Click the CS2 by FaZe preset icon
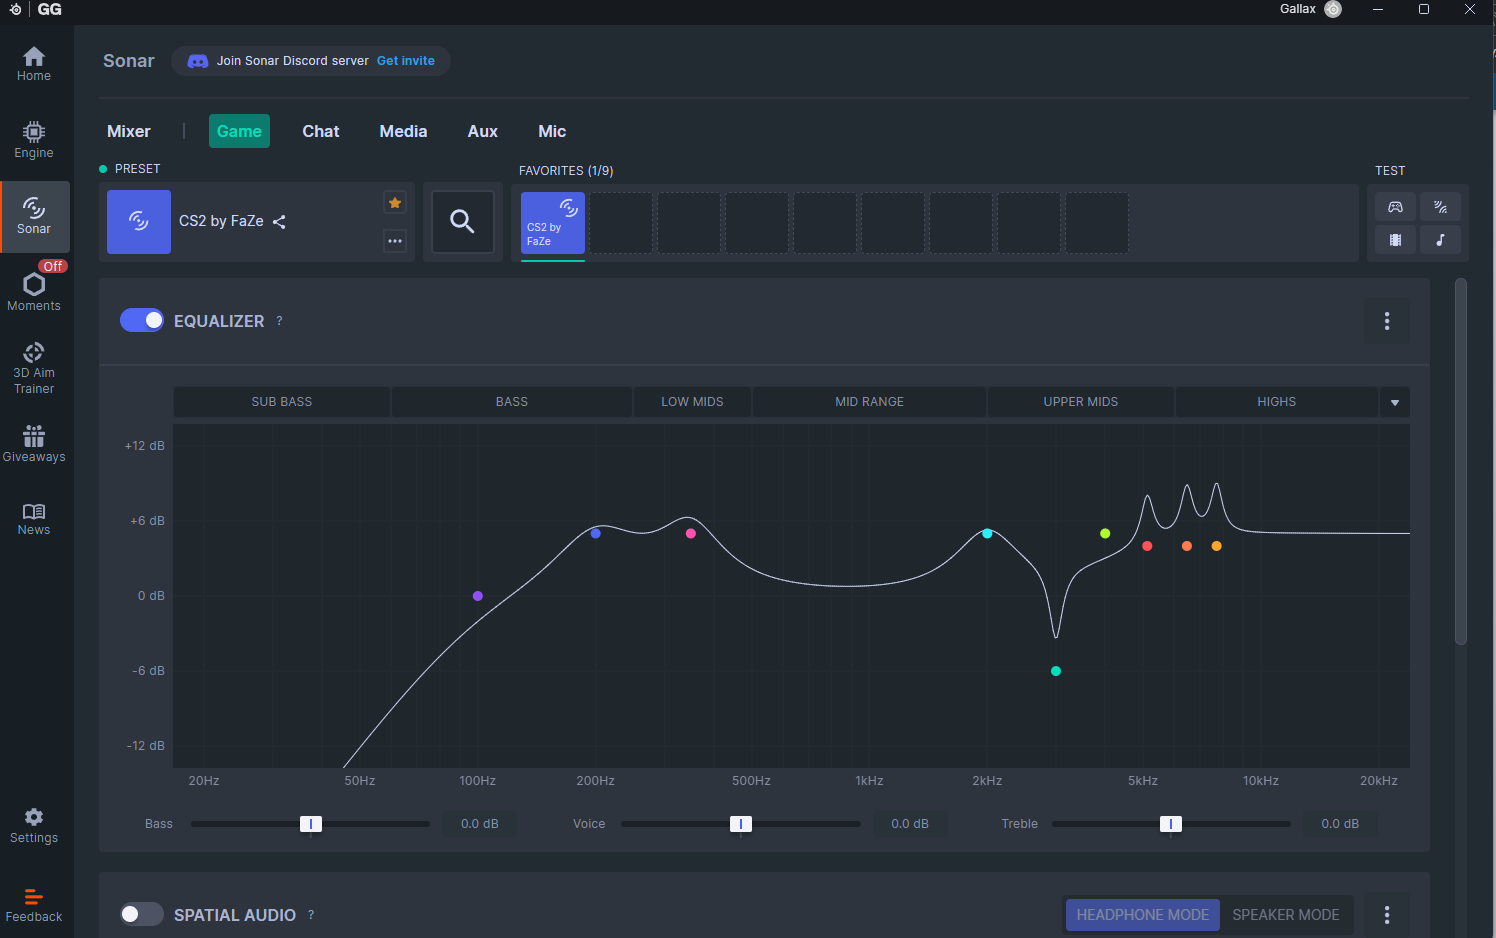 click(x=139, y=222)
